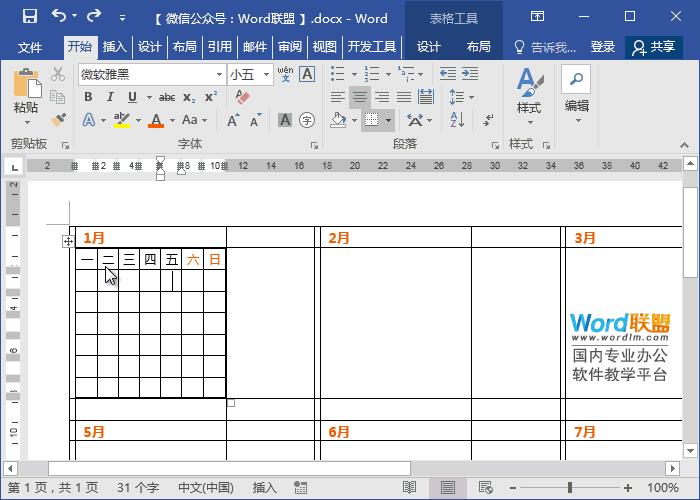Switch to the 审阅 tab
The image size is (700, 500).
pyautogui.click(x=290, y=47)
